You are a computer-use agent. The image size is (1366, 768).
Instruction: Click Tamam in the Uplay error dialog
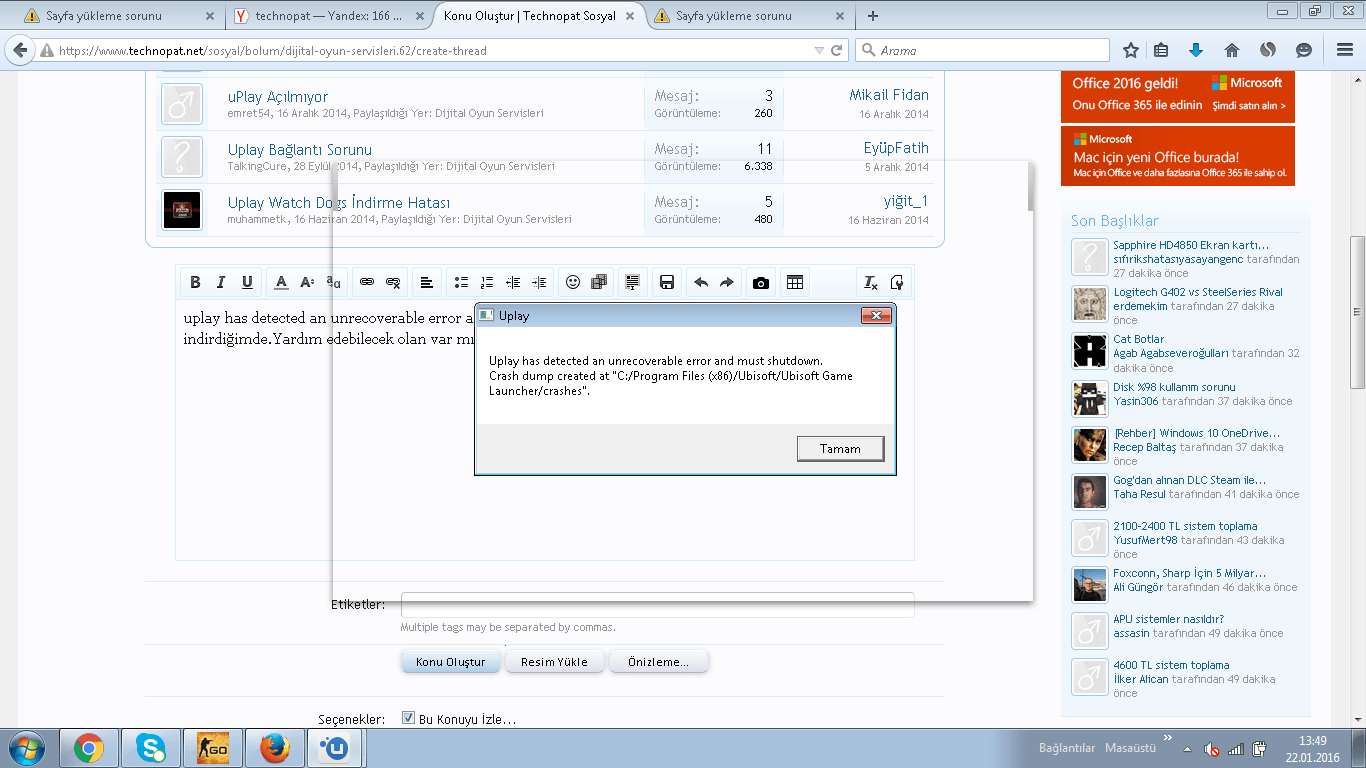tap(840, 449)
